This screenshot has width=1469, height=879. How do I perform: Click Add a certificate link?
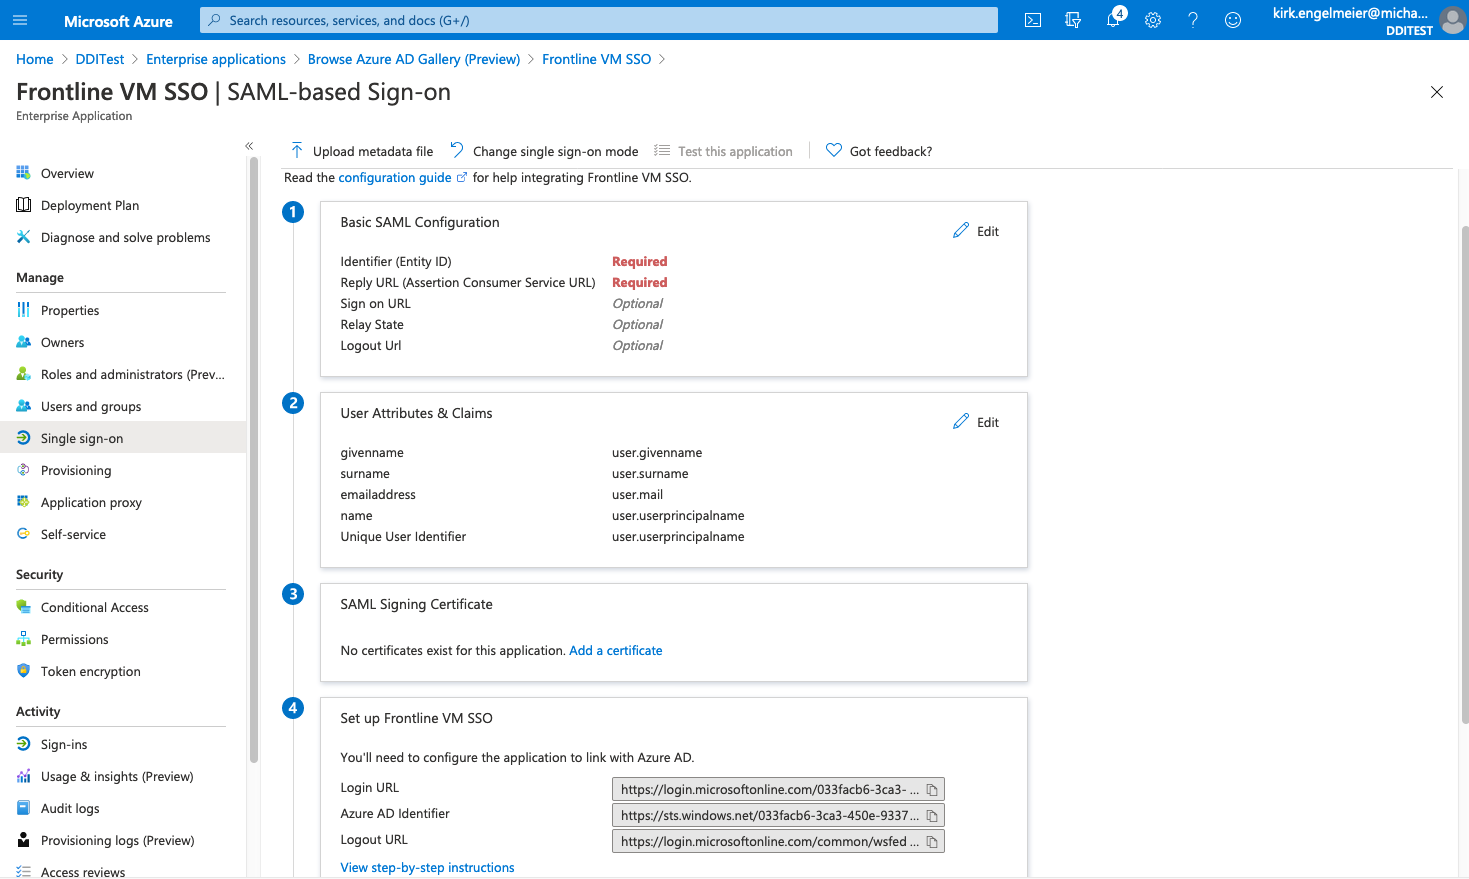pyautogui.click(x=615, y=650)
